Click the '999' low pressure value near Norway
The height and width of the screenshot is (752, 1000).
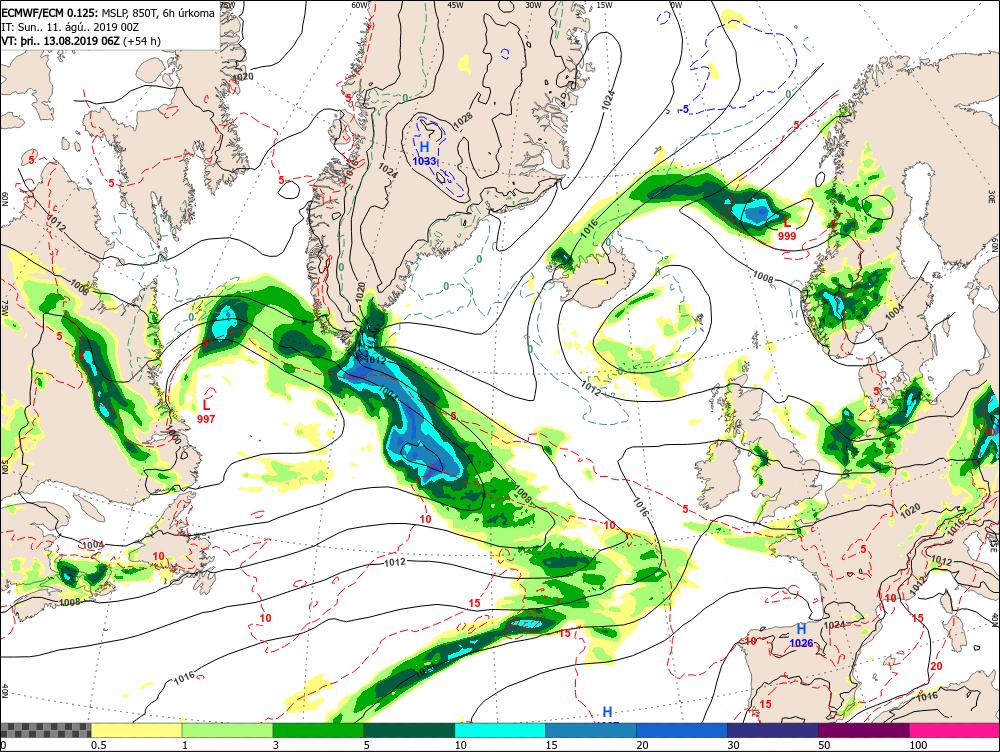click(x=787, y=236)
